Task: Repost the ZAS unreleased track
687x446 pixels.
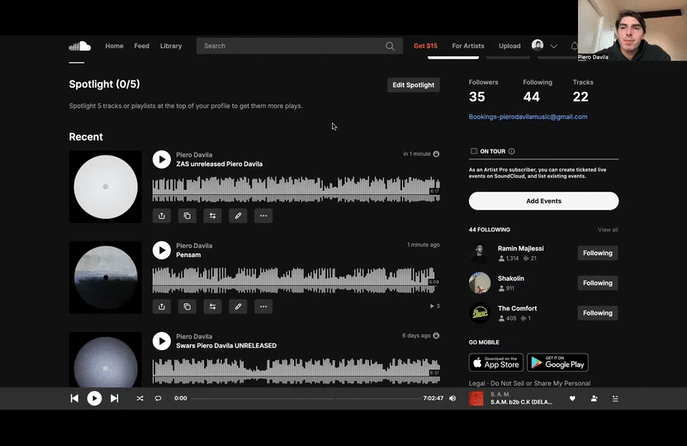Action: (212, 216)
